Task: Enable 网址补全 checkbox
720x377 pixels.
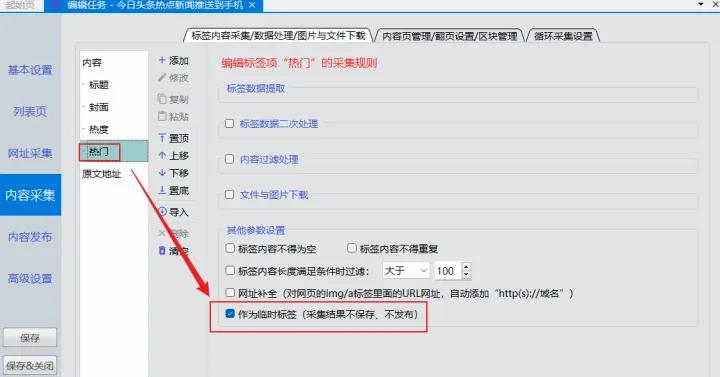Action: pyautogui.click(x=230, y=293)
